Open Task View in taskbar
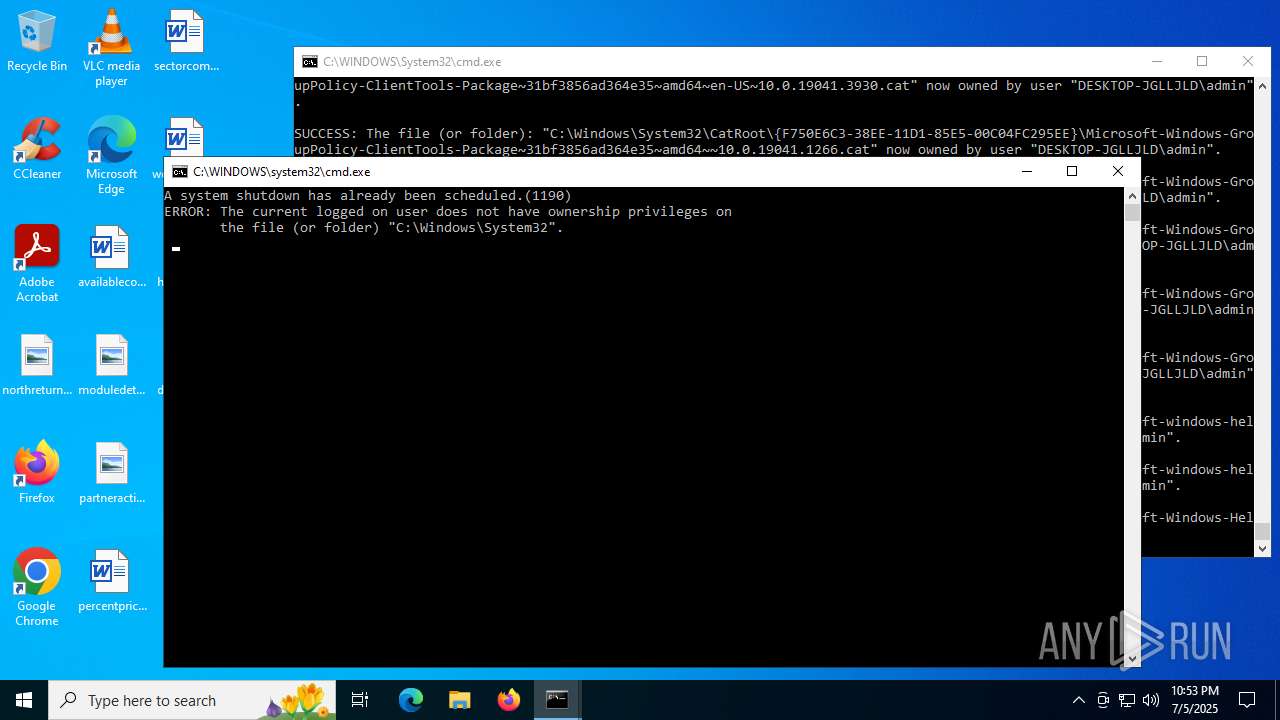Image resolution: width=1280 pixels, height=720 pixels. [x=360, y=700]
